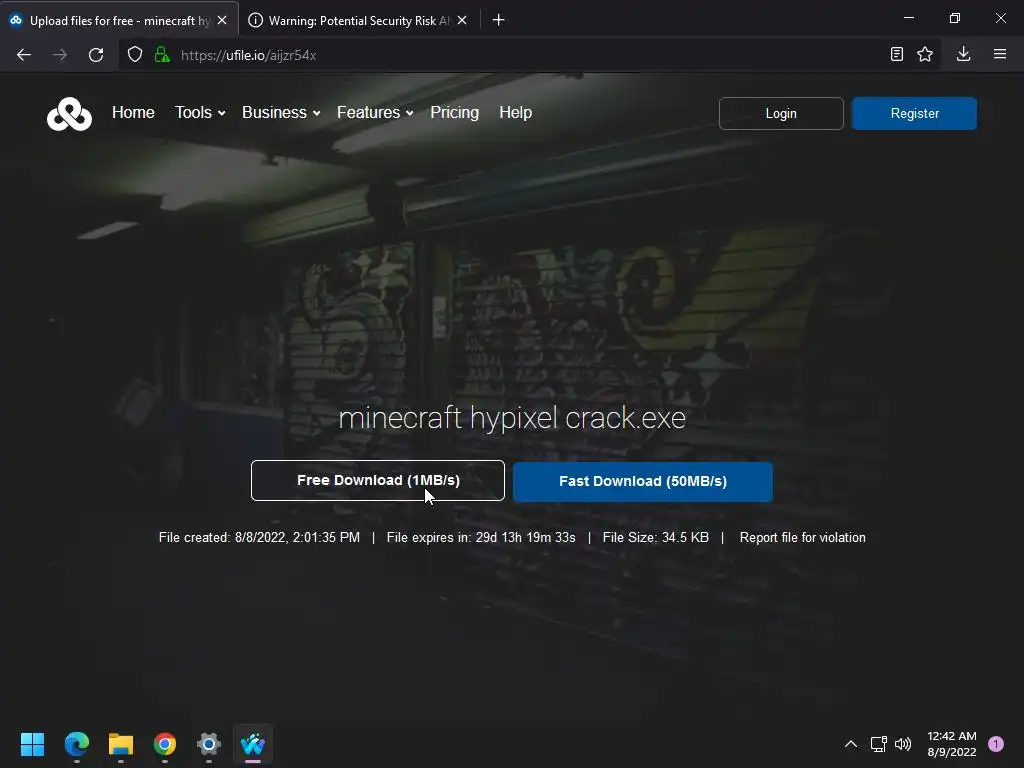
Task: Minimize the browser window
Action: click(908, 18)
